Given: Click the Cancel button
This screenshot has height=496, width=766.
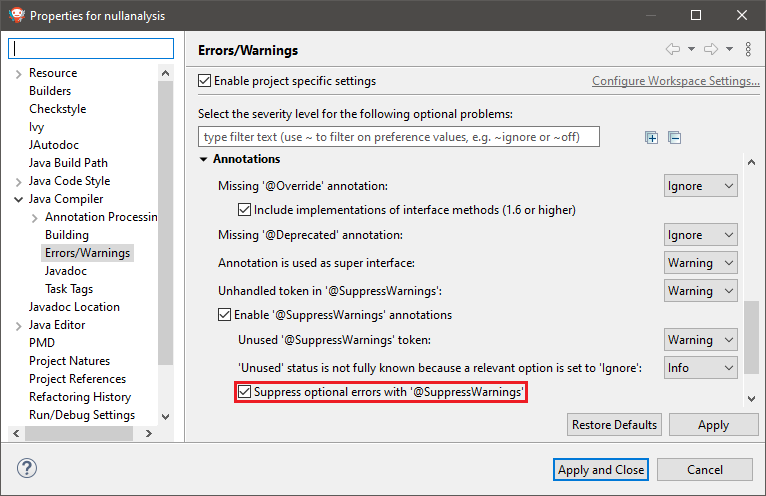Looking at the screenshot, I should (704, 470).
